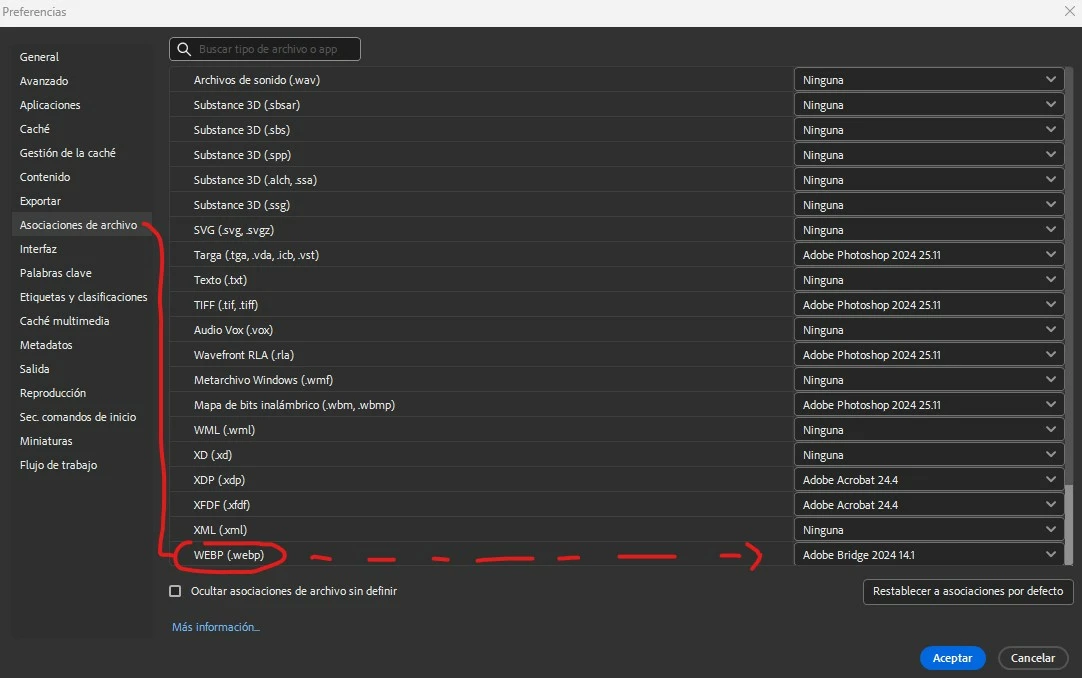
Task: Select the WEBP (.webp) row label
Action: (229, 555)
